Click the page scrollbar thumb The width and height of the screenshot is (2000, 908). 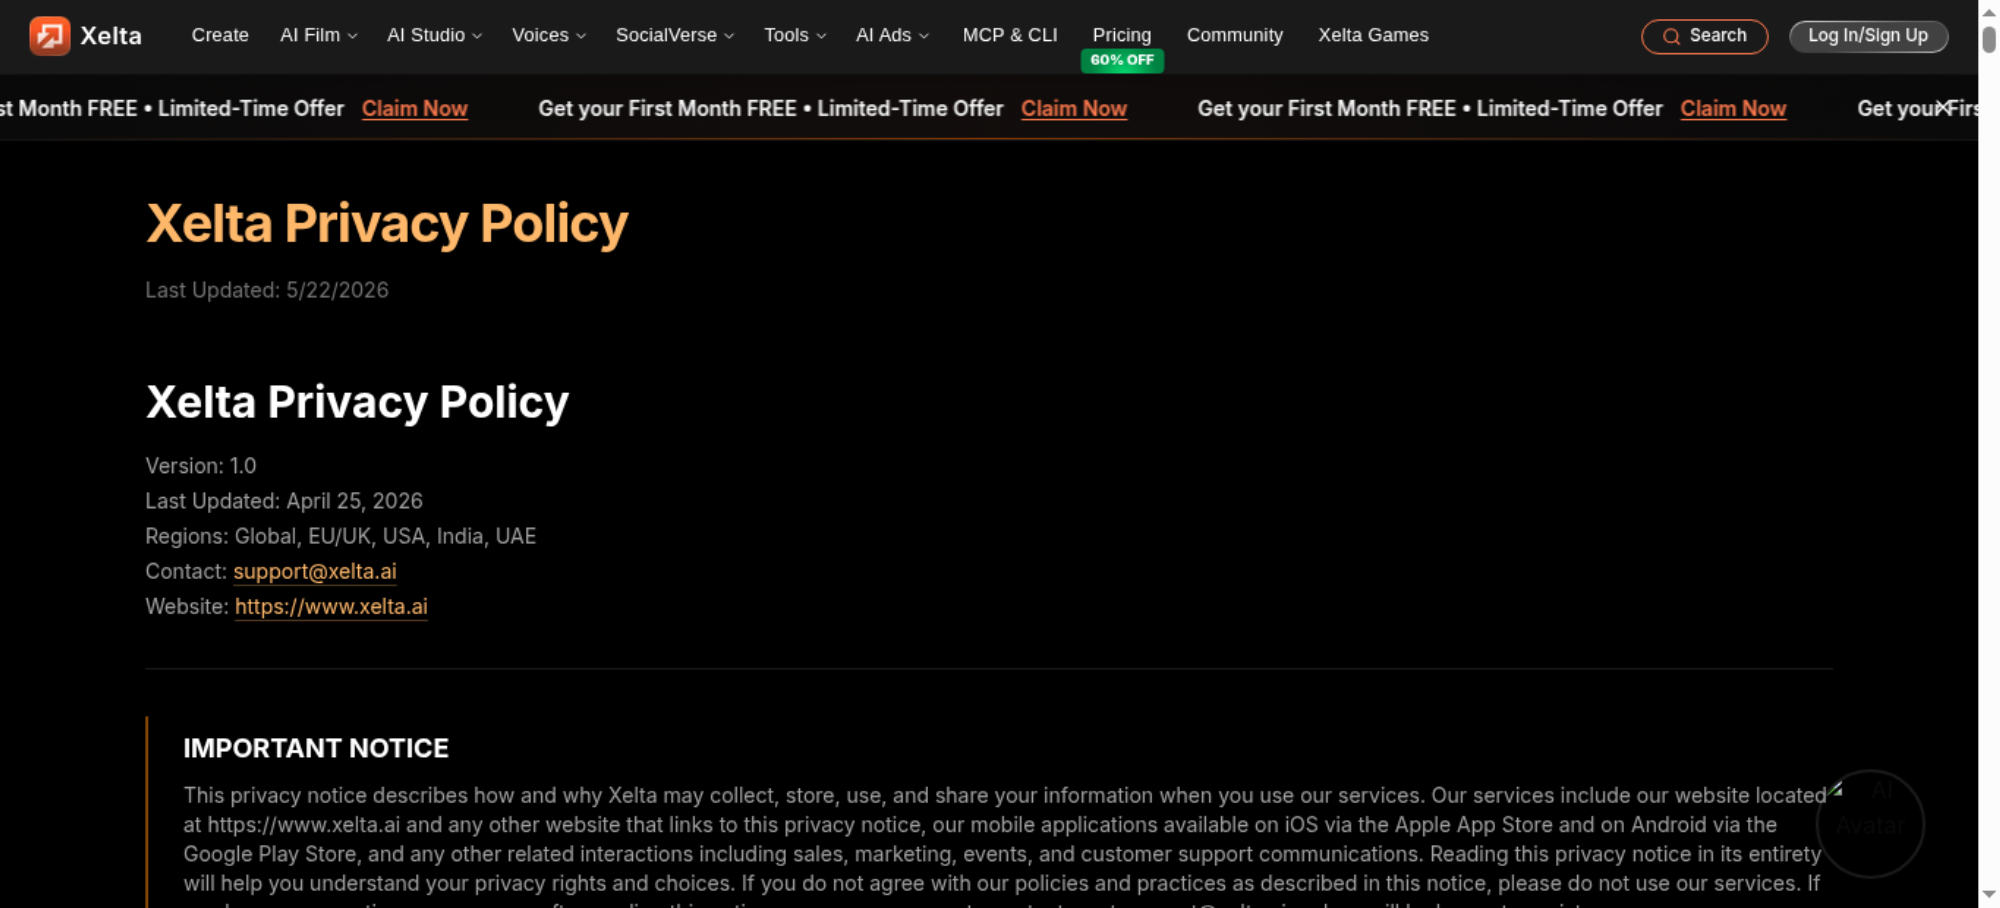click(1989, 39)
